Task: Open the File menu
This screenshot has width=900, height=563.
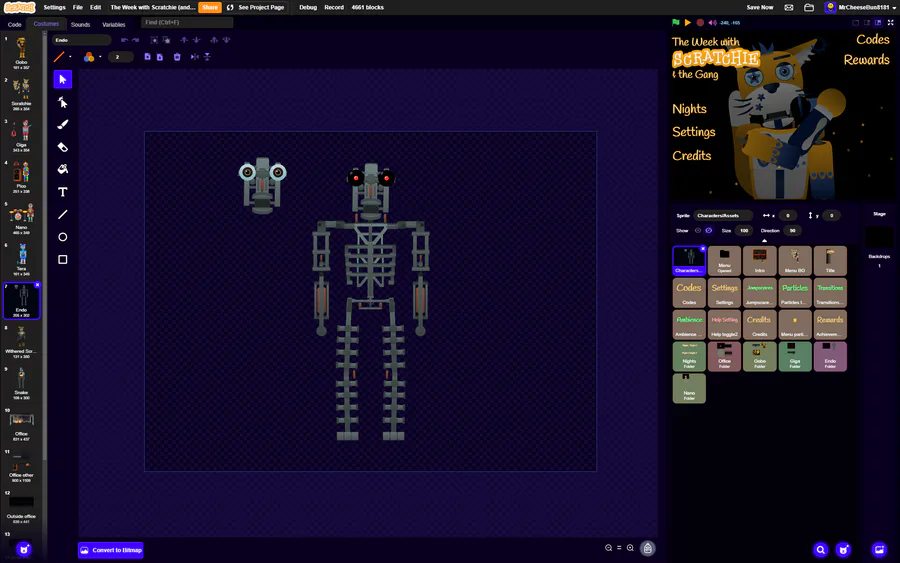Action: (77, 7)
